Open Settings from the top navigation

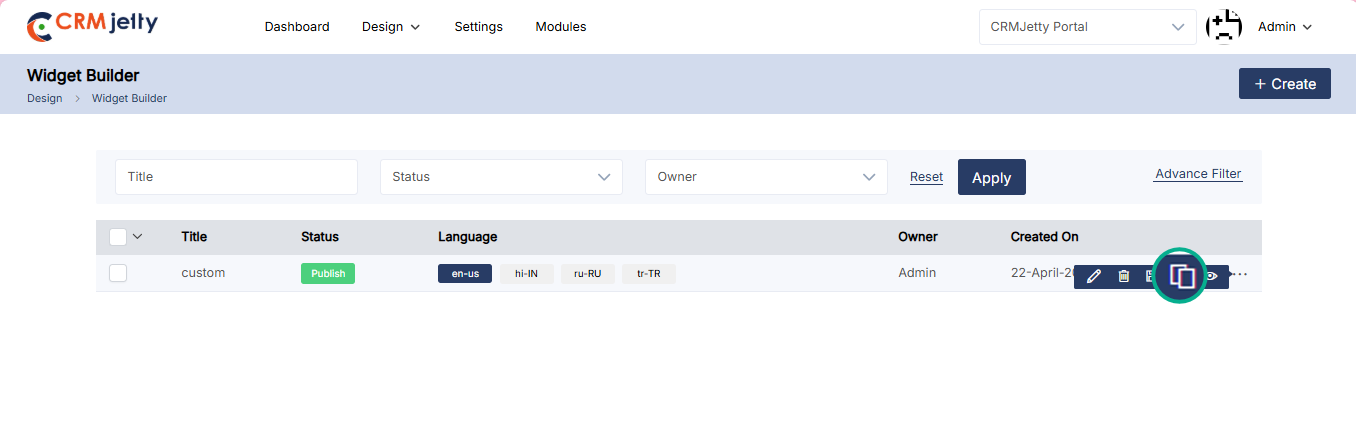coord(478,27)
